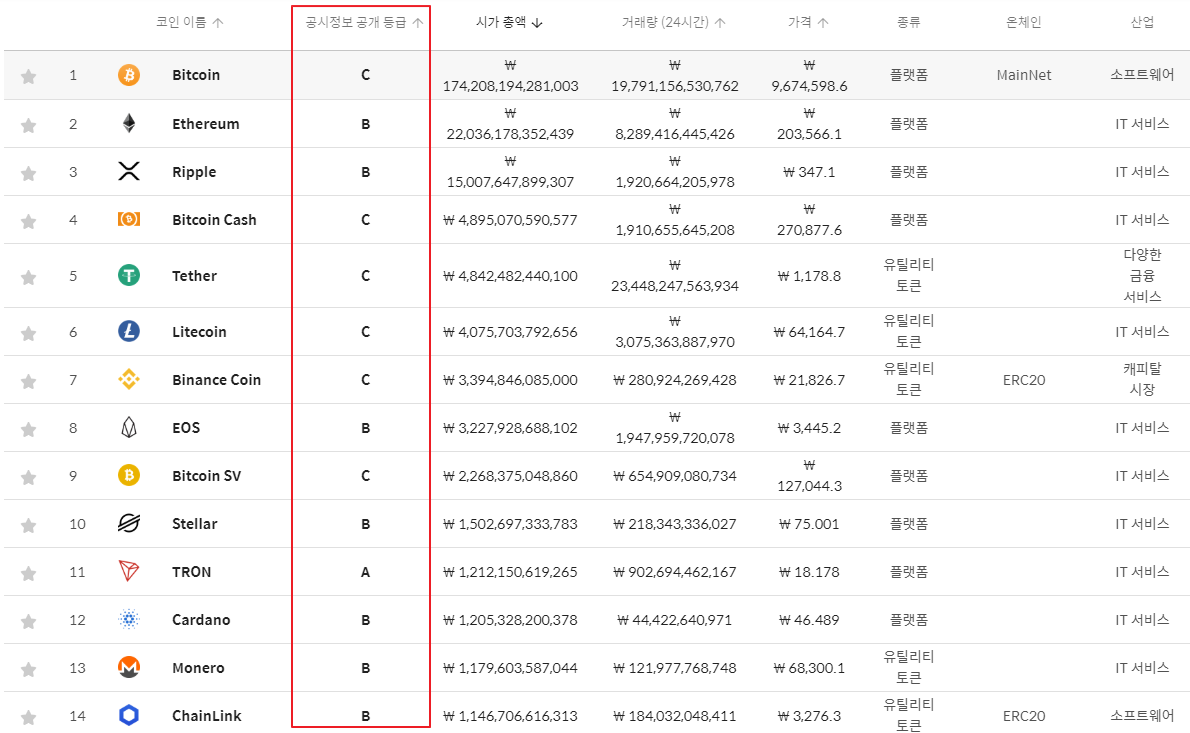
Task: Click Ripple's price ₩ 347.1
Action: coord(809,172)
